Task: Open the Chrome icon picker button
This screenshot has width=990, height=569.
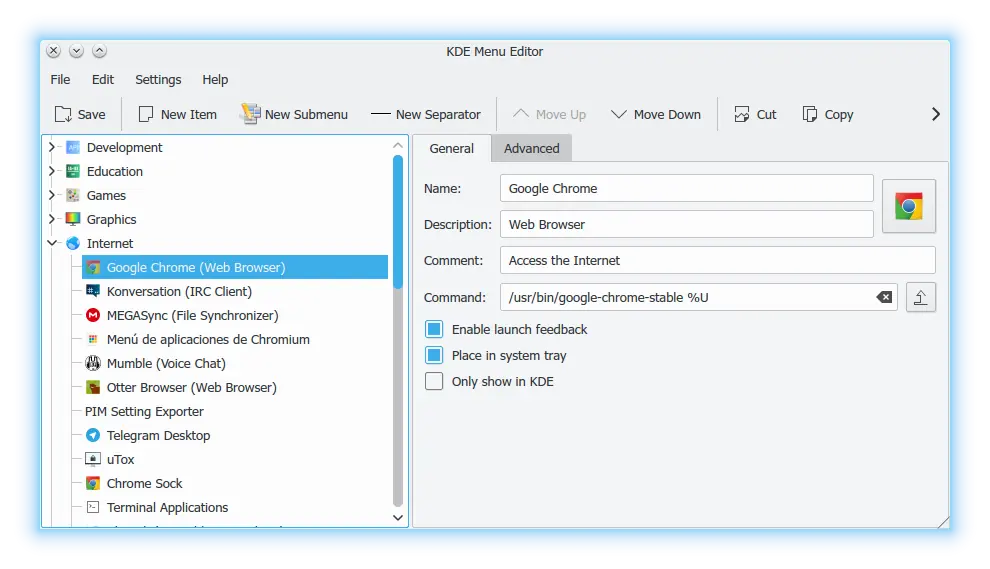Action: coord(909,207)
